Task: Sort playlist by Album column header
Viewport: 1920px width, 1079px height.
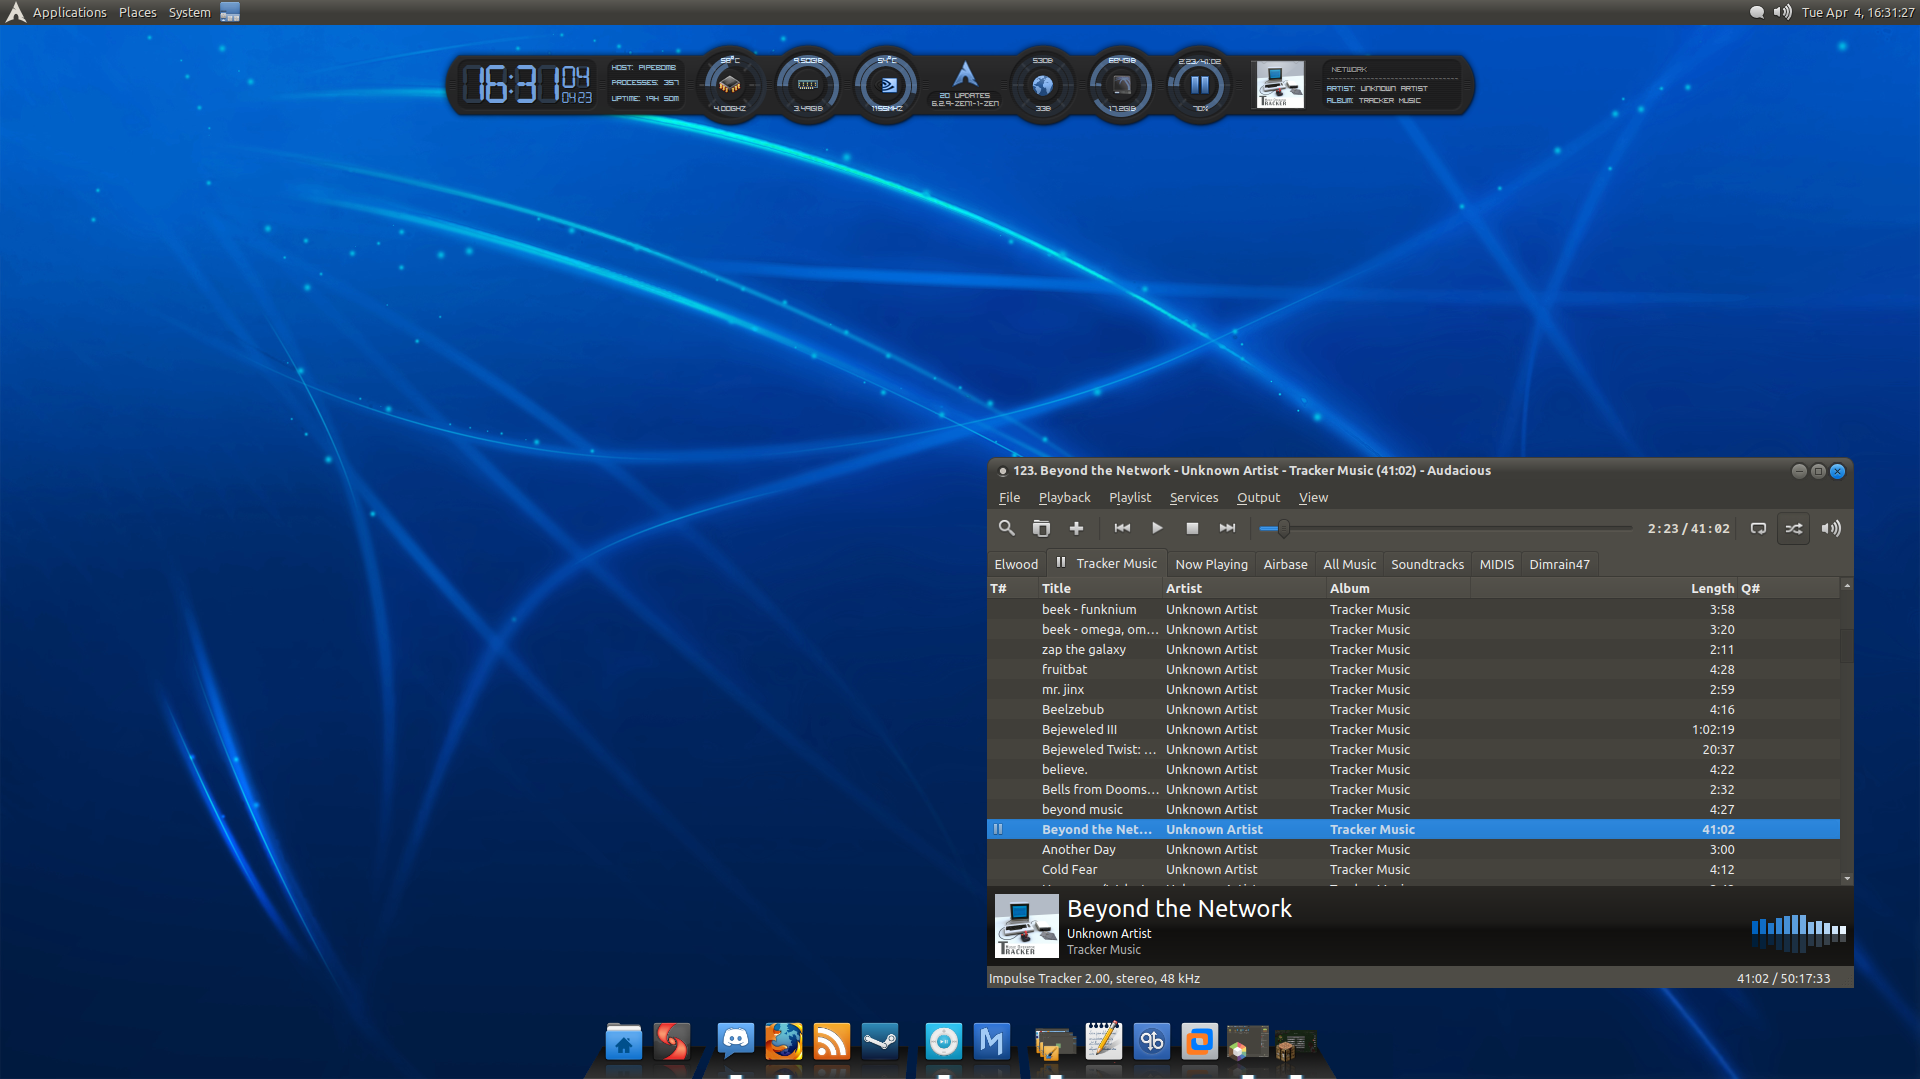Action: (1398, 588)
